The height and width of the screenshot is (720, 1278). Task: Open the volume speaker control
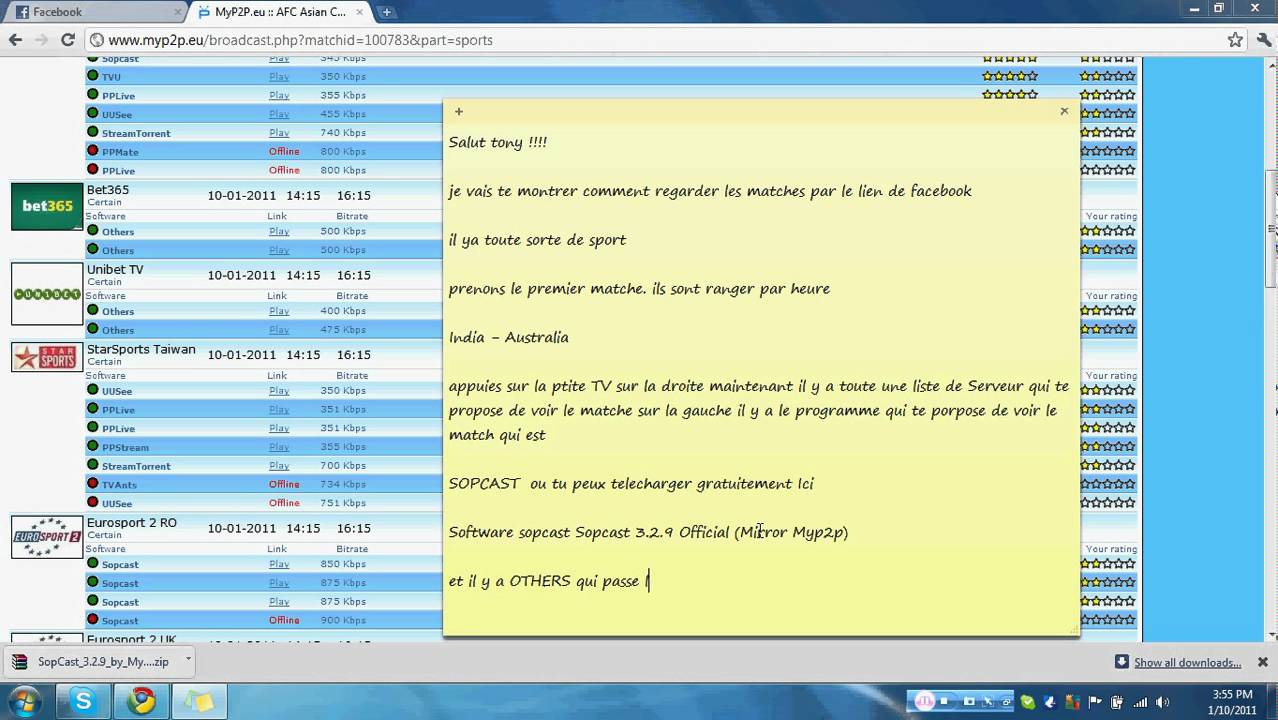point(1161,702)
